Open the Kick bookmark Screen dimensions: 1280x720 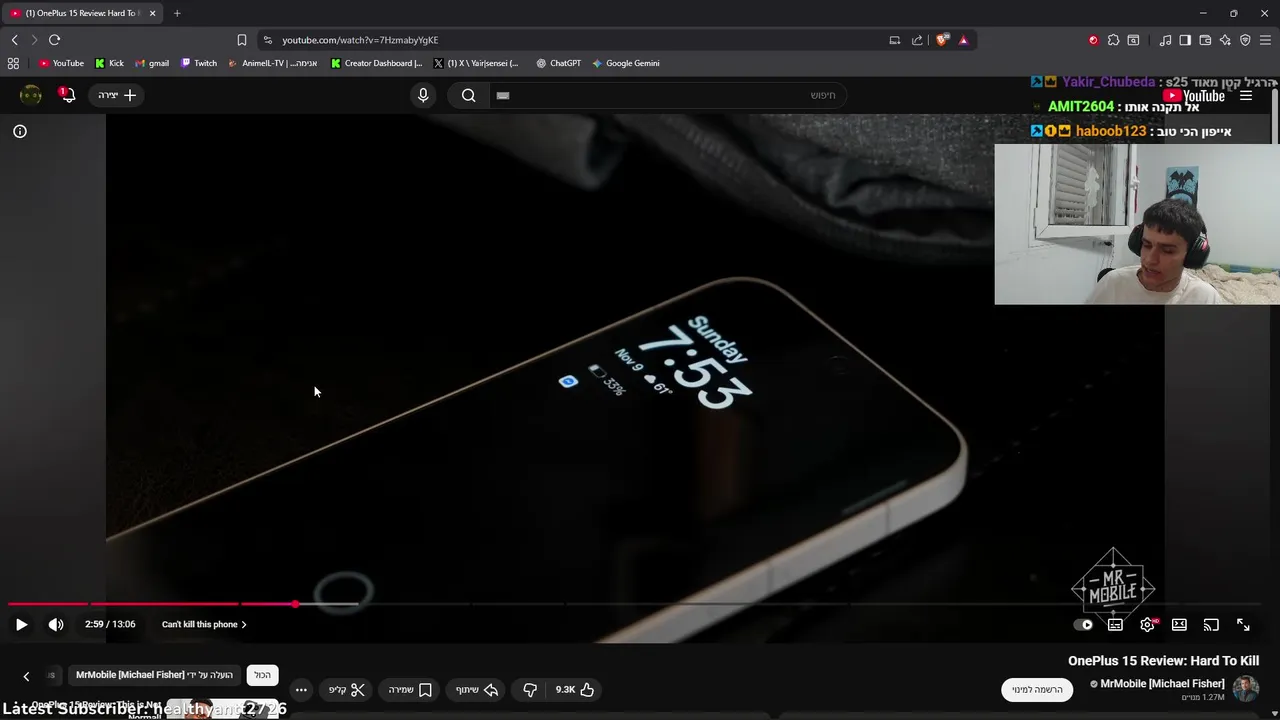pyautogui.click(x=109, y=63)
